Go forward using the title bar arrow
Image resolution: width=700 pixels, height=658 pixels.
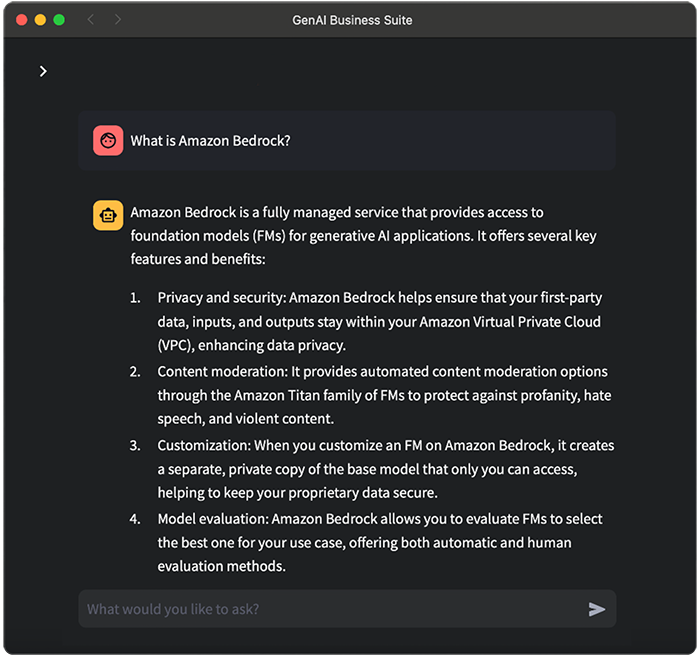click(x=118, y=20)
